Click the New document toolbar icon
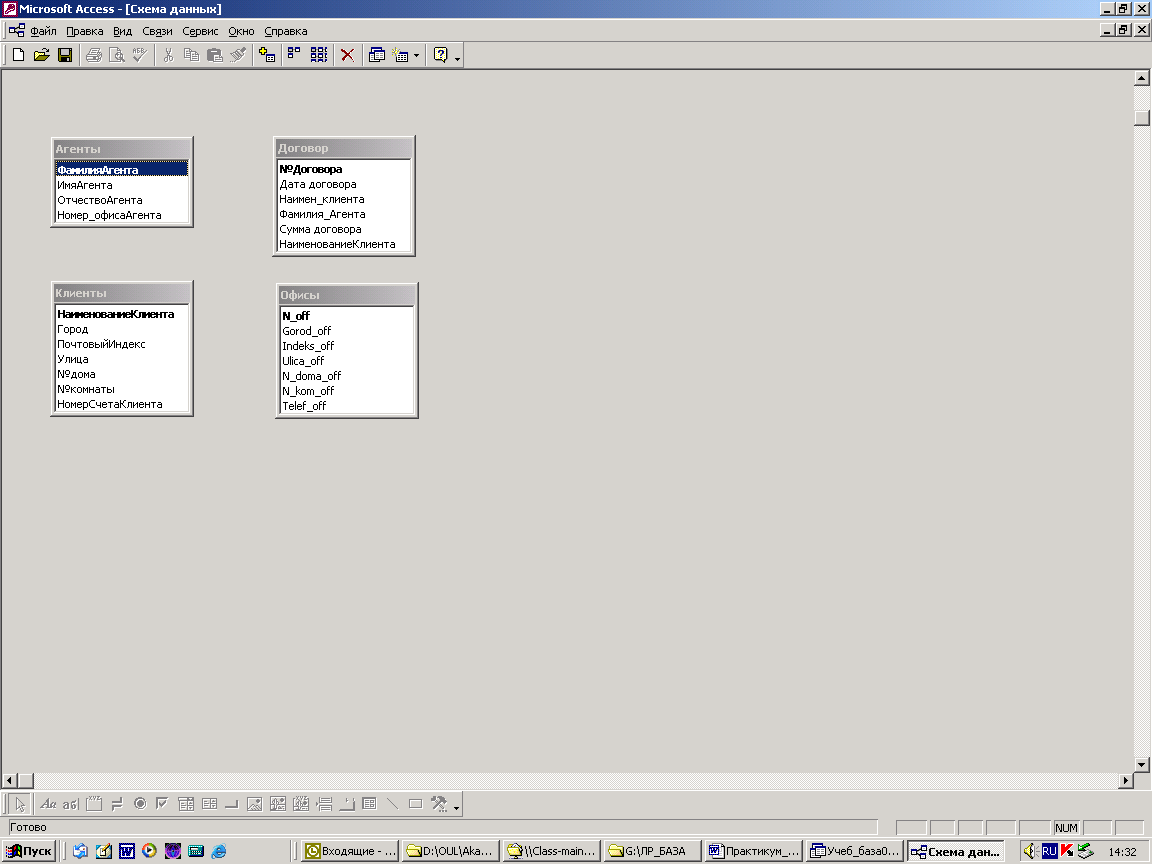Screen dimensions: 1152x864 point(18,55)
